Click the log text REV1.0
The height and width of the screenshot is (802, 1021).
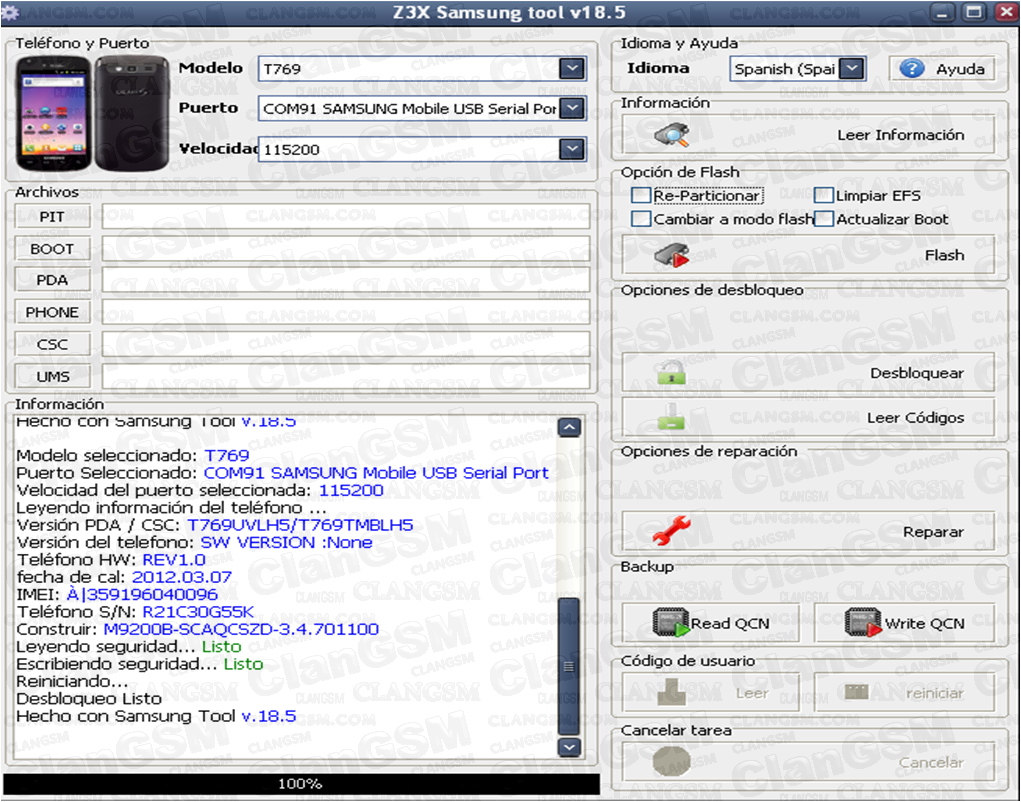(x=174, y=560)
